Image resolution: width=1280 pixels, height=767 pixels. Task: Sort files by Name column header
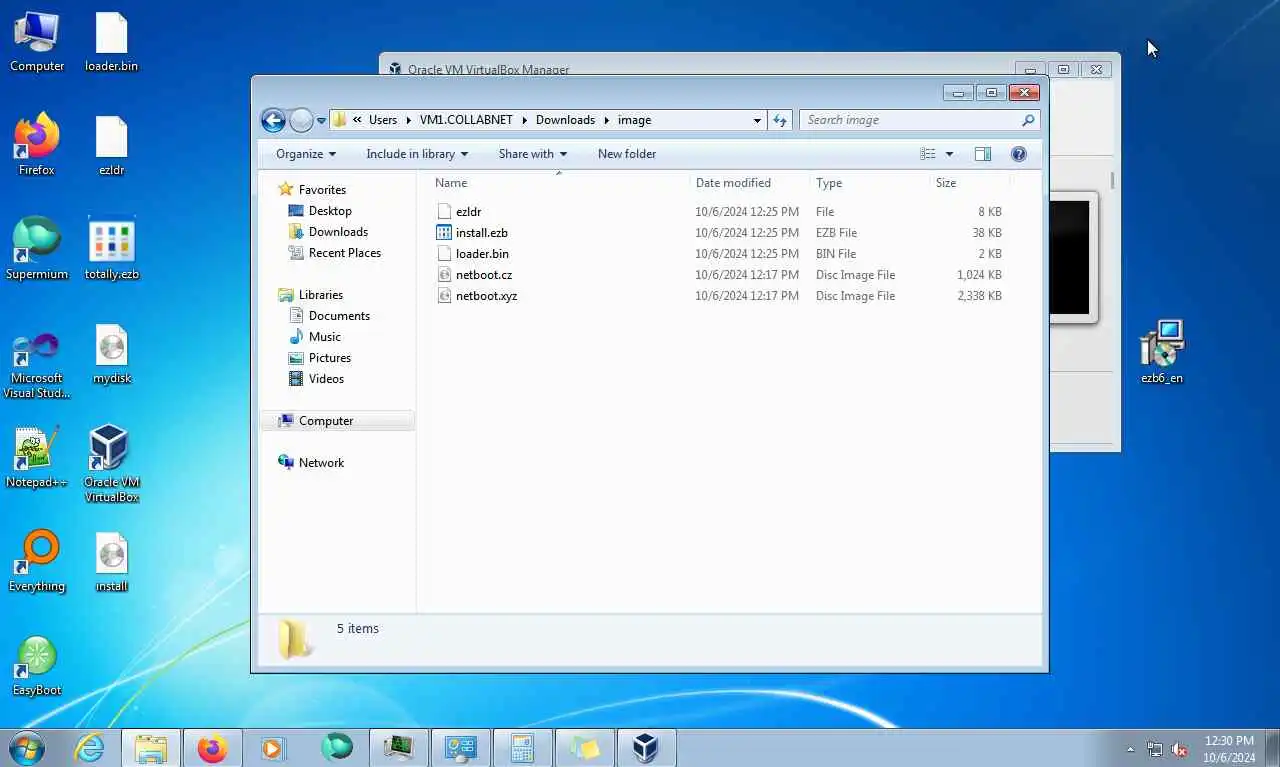point(559,183)
